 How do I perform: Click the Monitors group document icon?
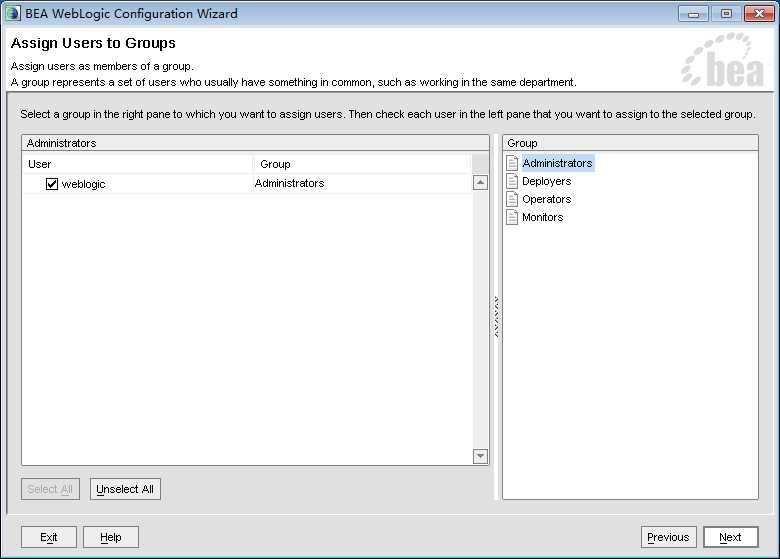click(512, 217)
